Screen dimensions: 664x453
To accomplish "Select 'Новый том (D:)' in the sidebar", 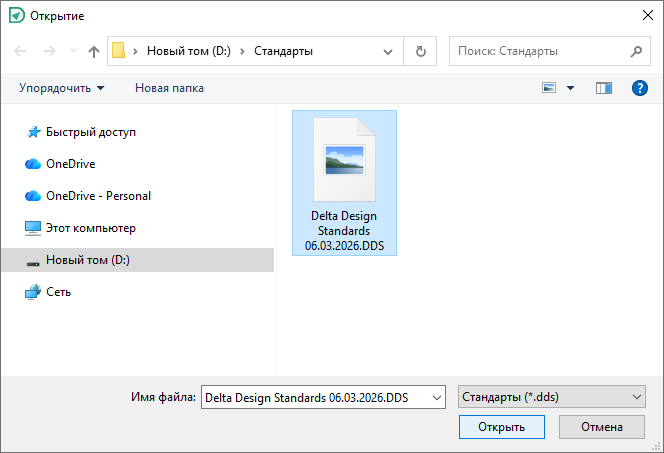I will point(137,260).
